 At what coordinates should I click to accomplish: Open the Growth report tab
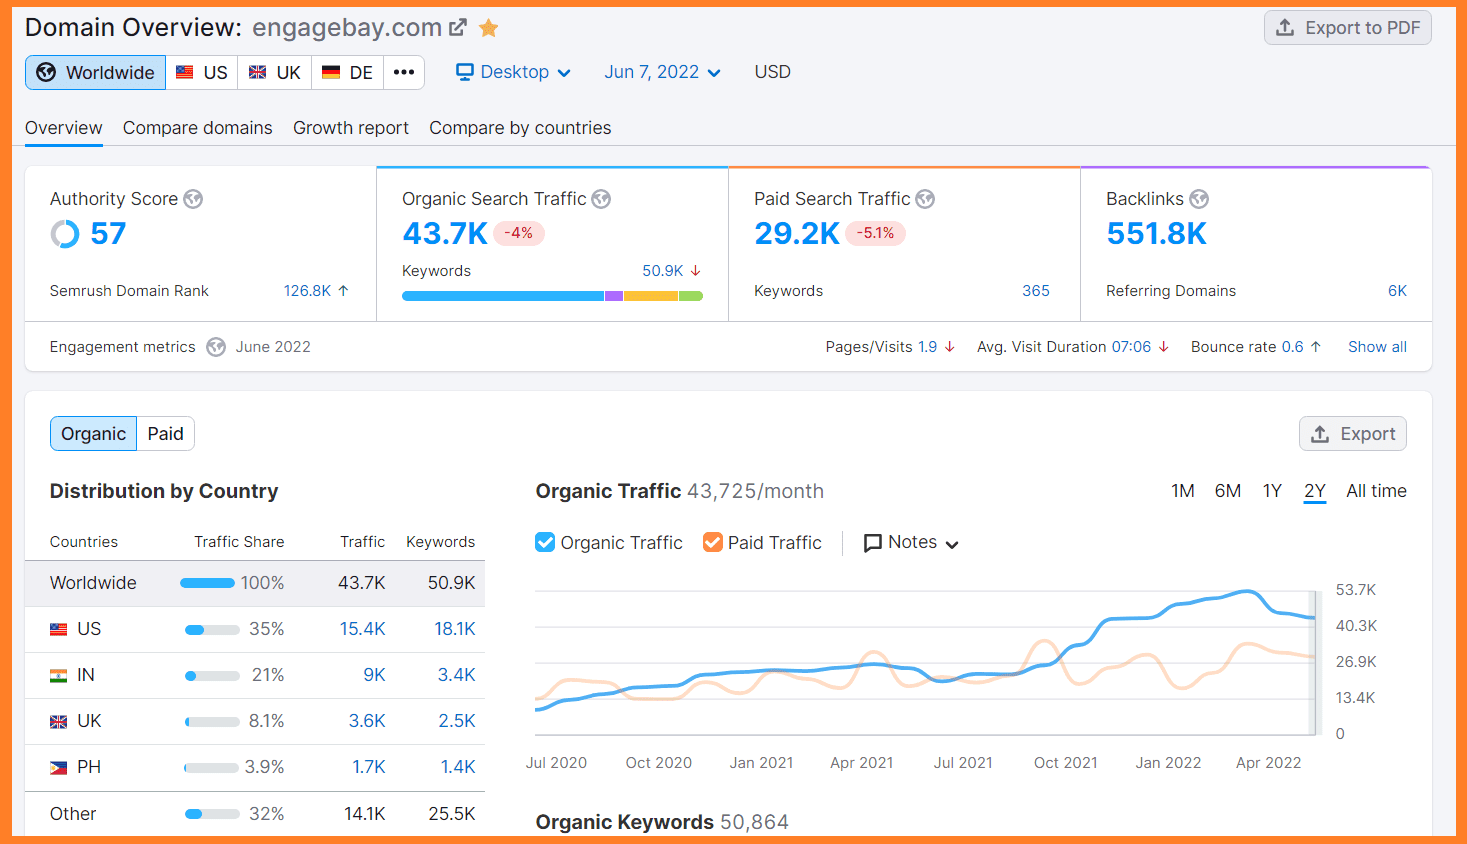click(x=351, y=128)
